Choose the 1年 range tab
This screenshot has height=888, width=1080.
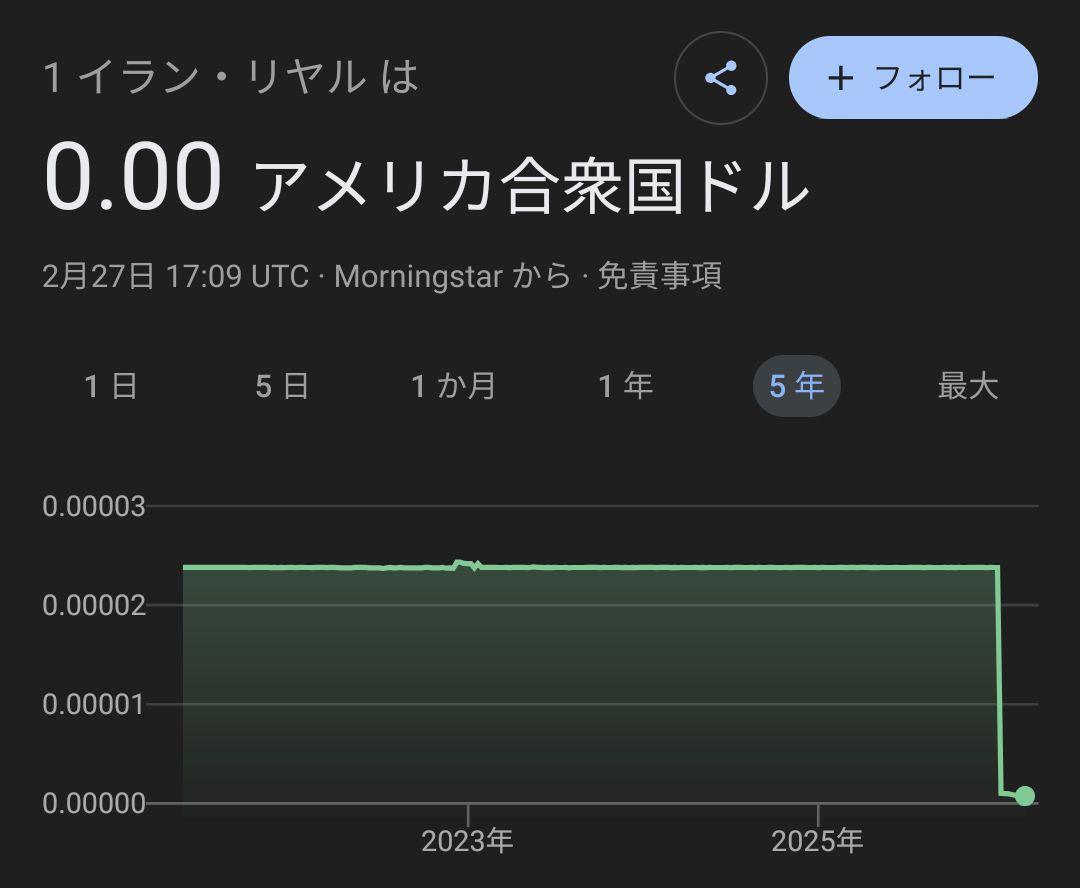(625, 386)
